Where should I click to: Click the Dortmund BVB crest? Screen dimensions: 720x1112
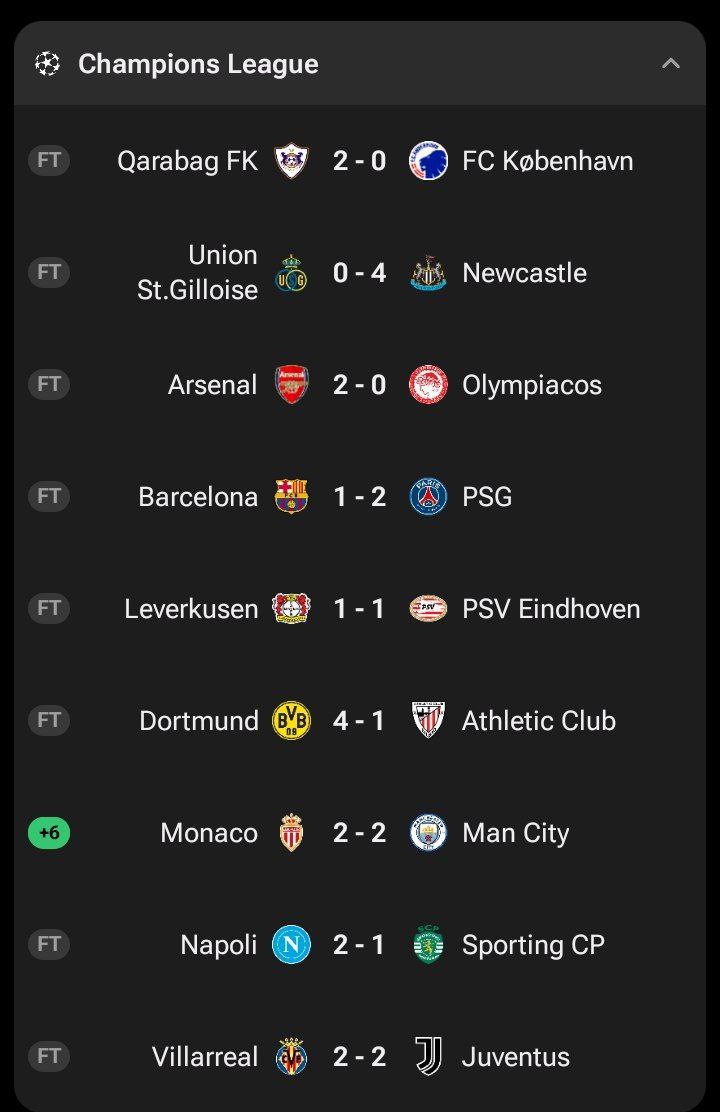[x=291, y=721]
